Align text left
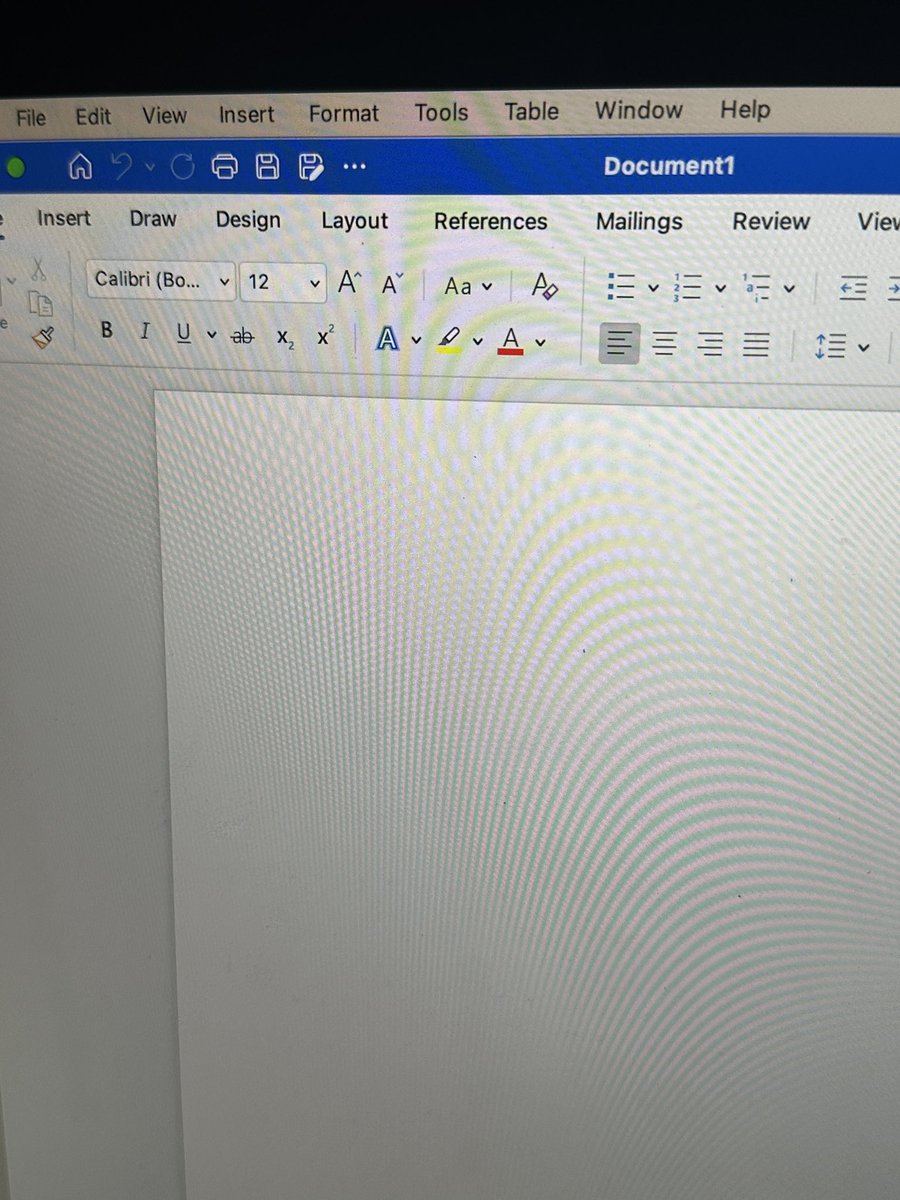This screenshot has height=1200, width=900. 619,345
